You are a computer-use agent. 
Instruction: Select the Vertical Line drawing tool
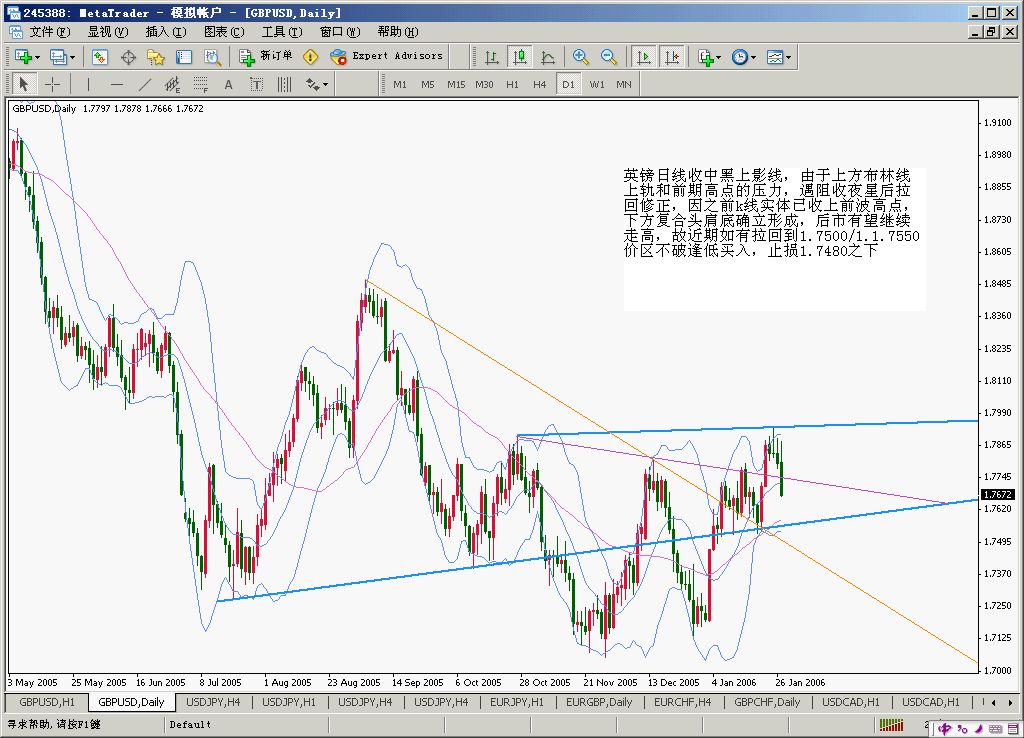coord(88,84)
